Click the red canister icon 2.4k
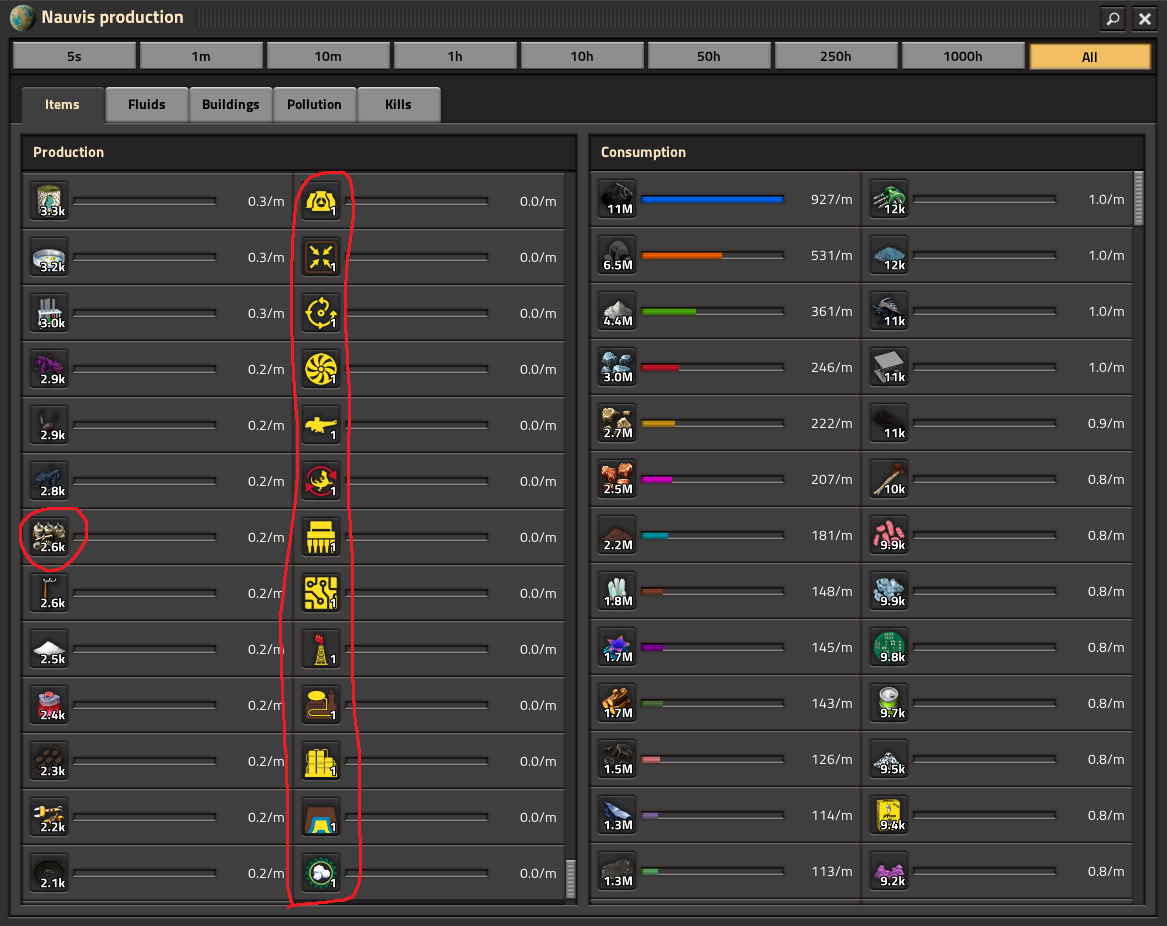 50,705
